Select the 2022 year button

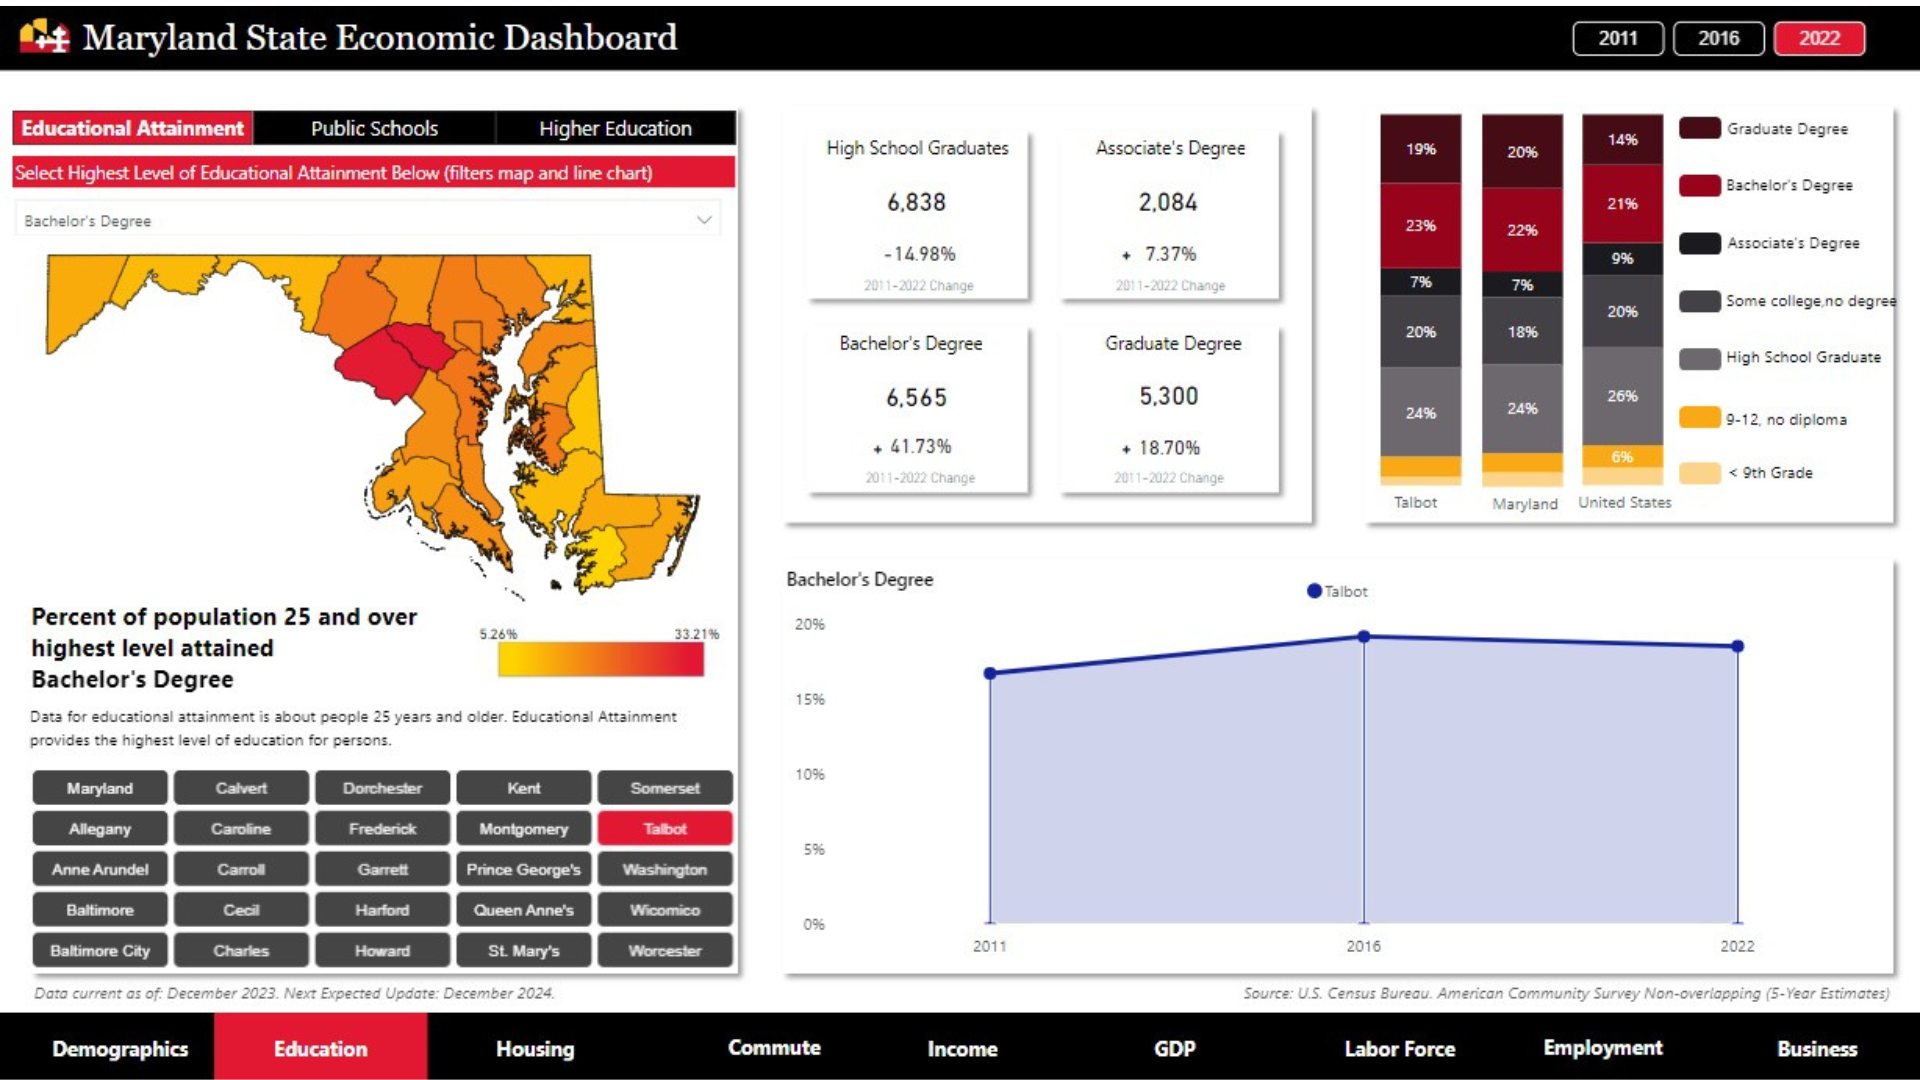coord(1819,38)
